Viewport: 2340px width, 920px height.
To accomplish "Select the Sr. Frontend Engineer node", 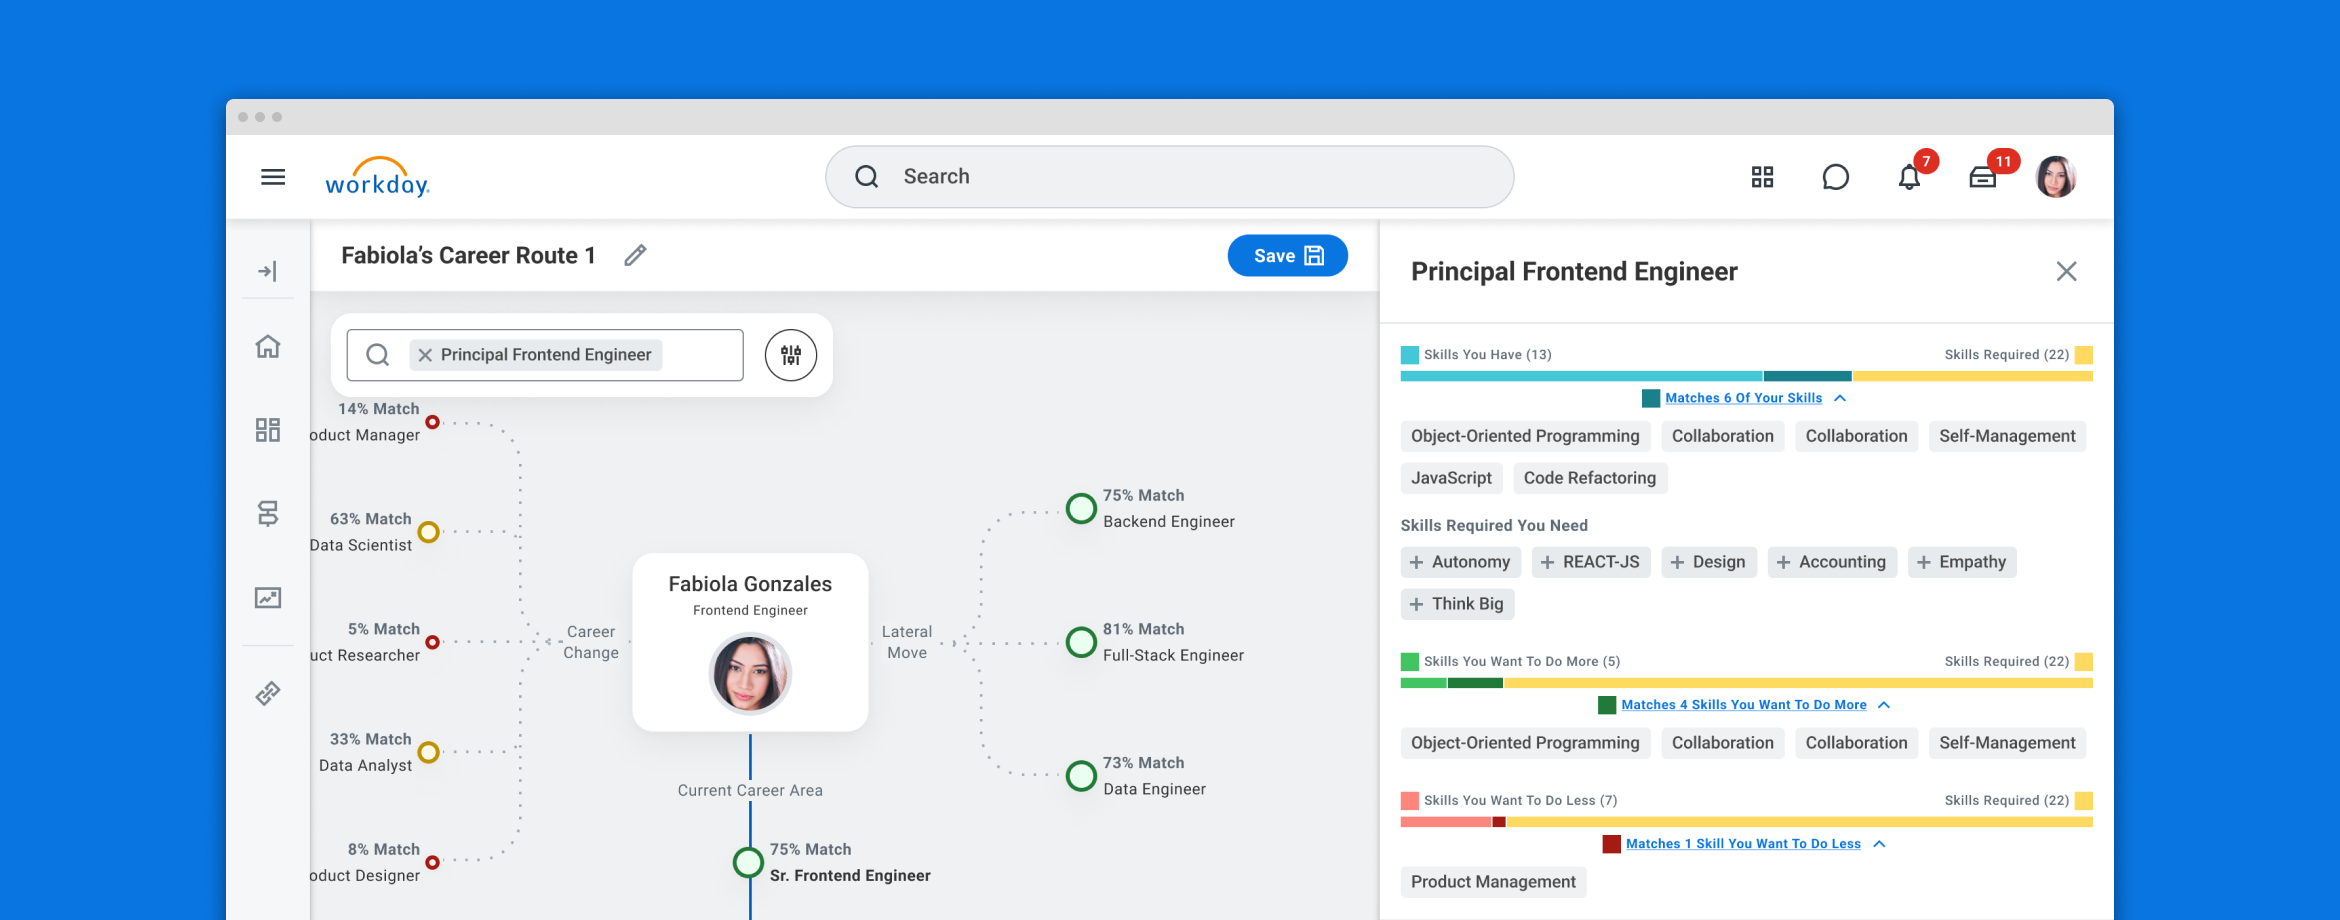I will coord(748,862).
